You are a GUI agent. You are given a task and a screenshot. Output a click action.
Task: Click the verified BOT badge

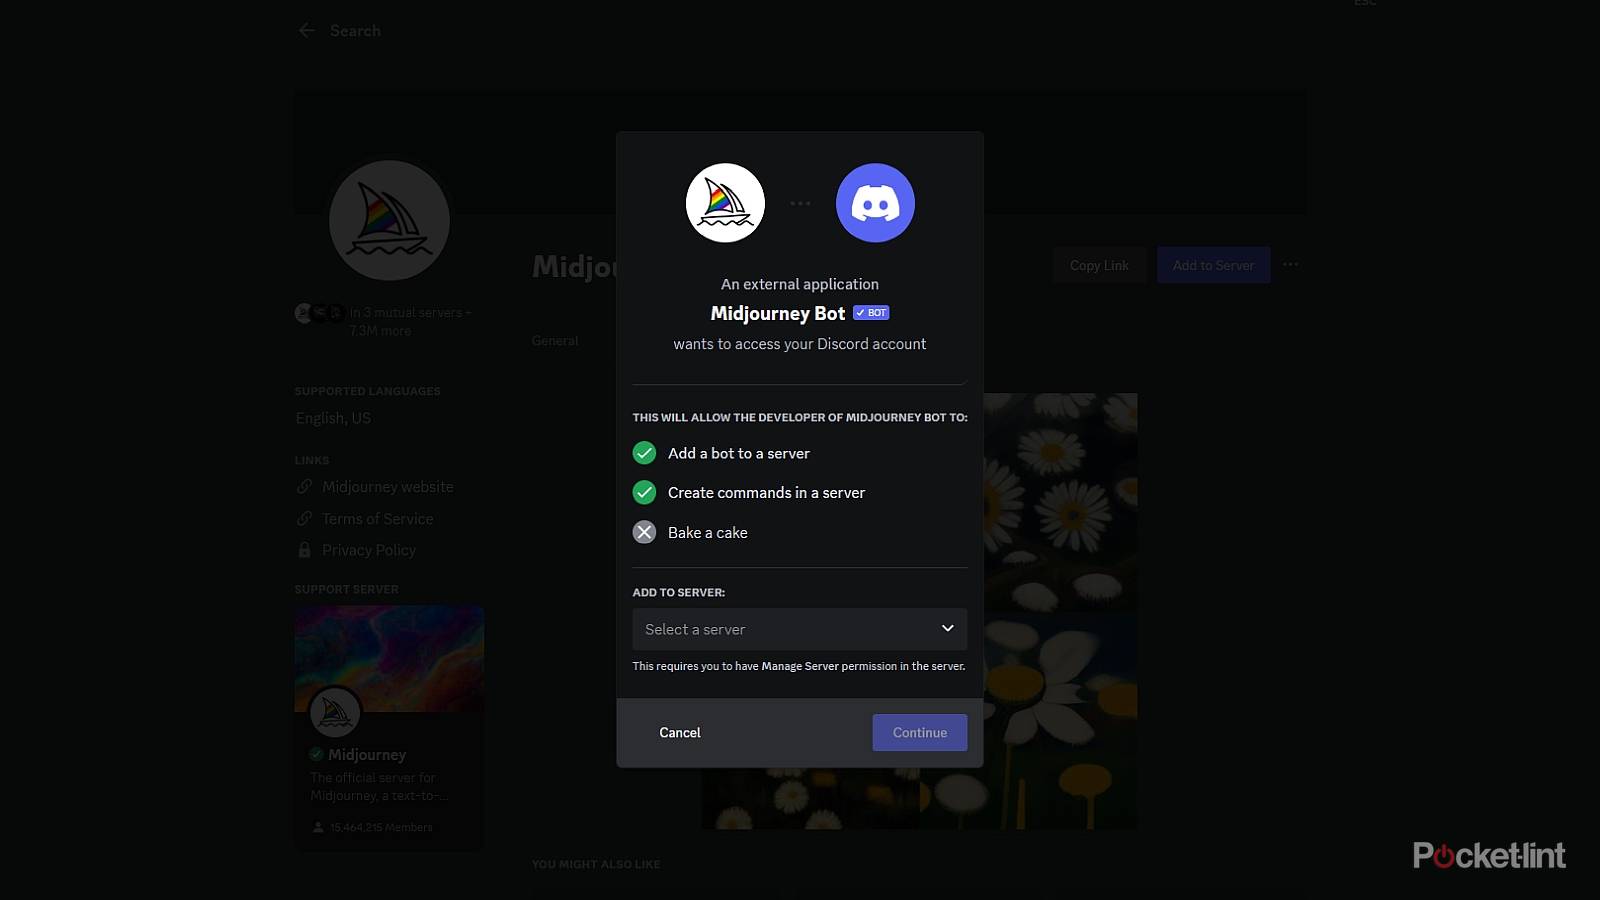coord(871,313)
